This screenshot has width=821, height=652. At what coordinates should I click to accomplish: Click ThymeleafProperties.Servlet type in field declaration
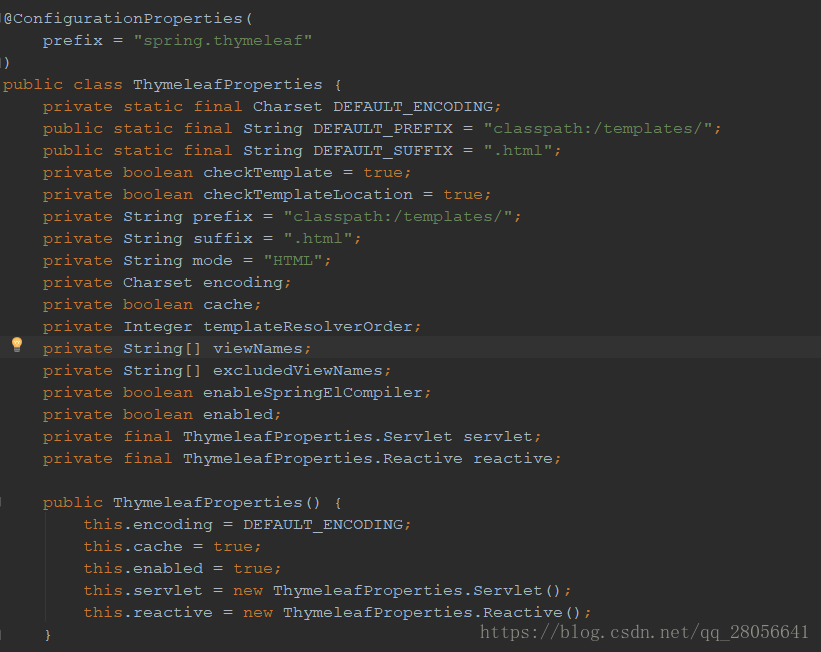317,437
